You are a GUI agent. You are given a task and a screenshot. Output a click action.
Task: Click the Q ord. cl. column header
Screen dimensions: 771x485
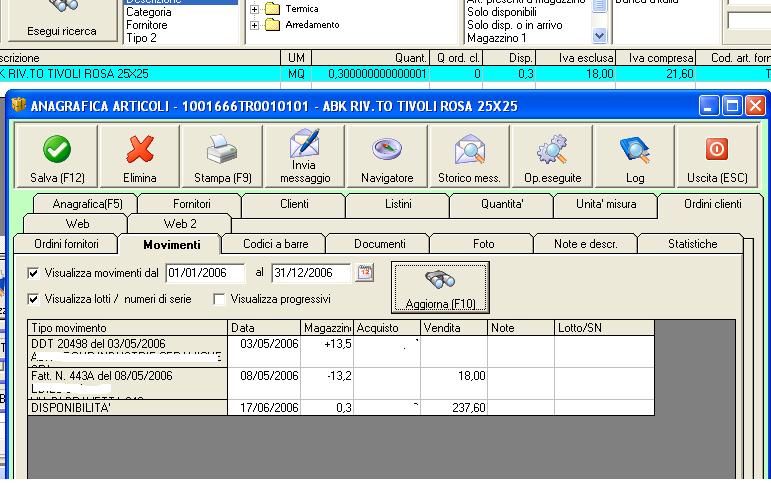(456, 58)
